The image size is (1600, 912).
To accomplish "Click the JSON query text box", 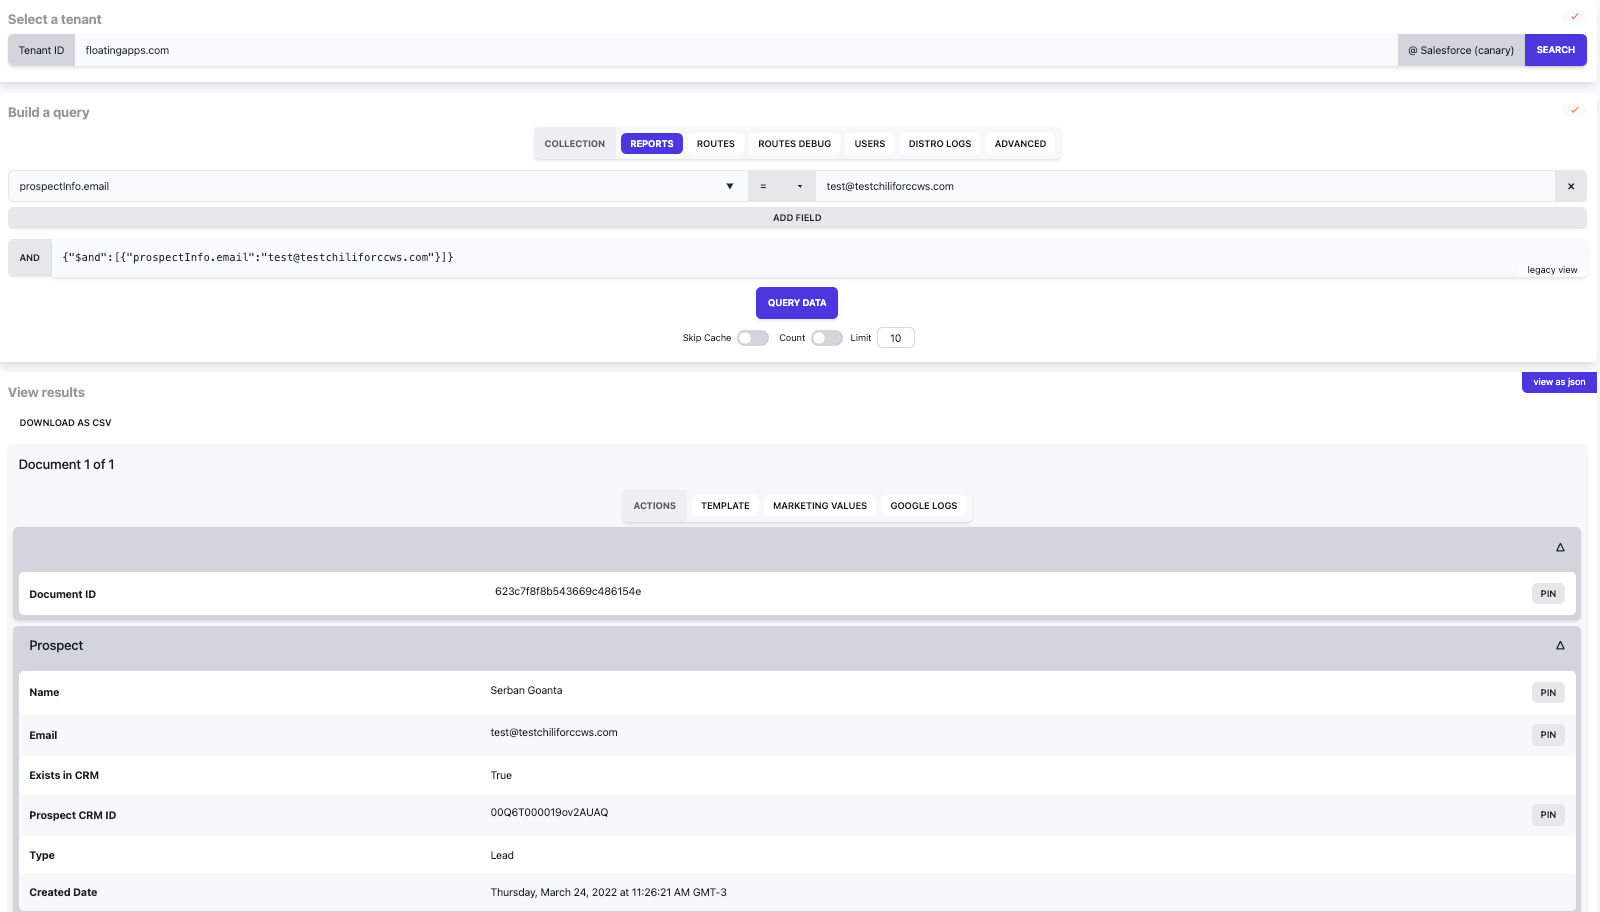I will (x=819, y=258).
